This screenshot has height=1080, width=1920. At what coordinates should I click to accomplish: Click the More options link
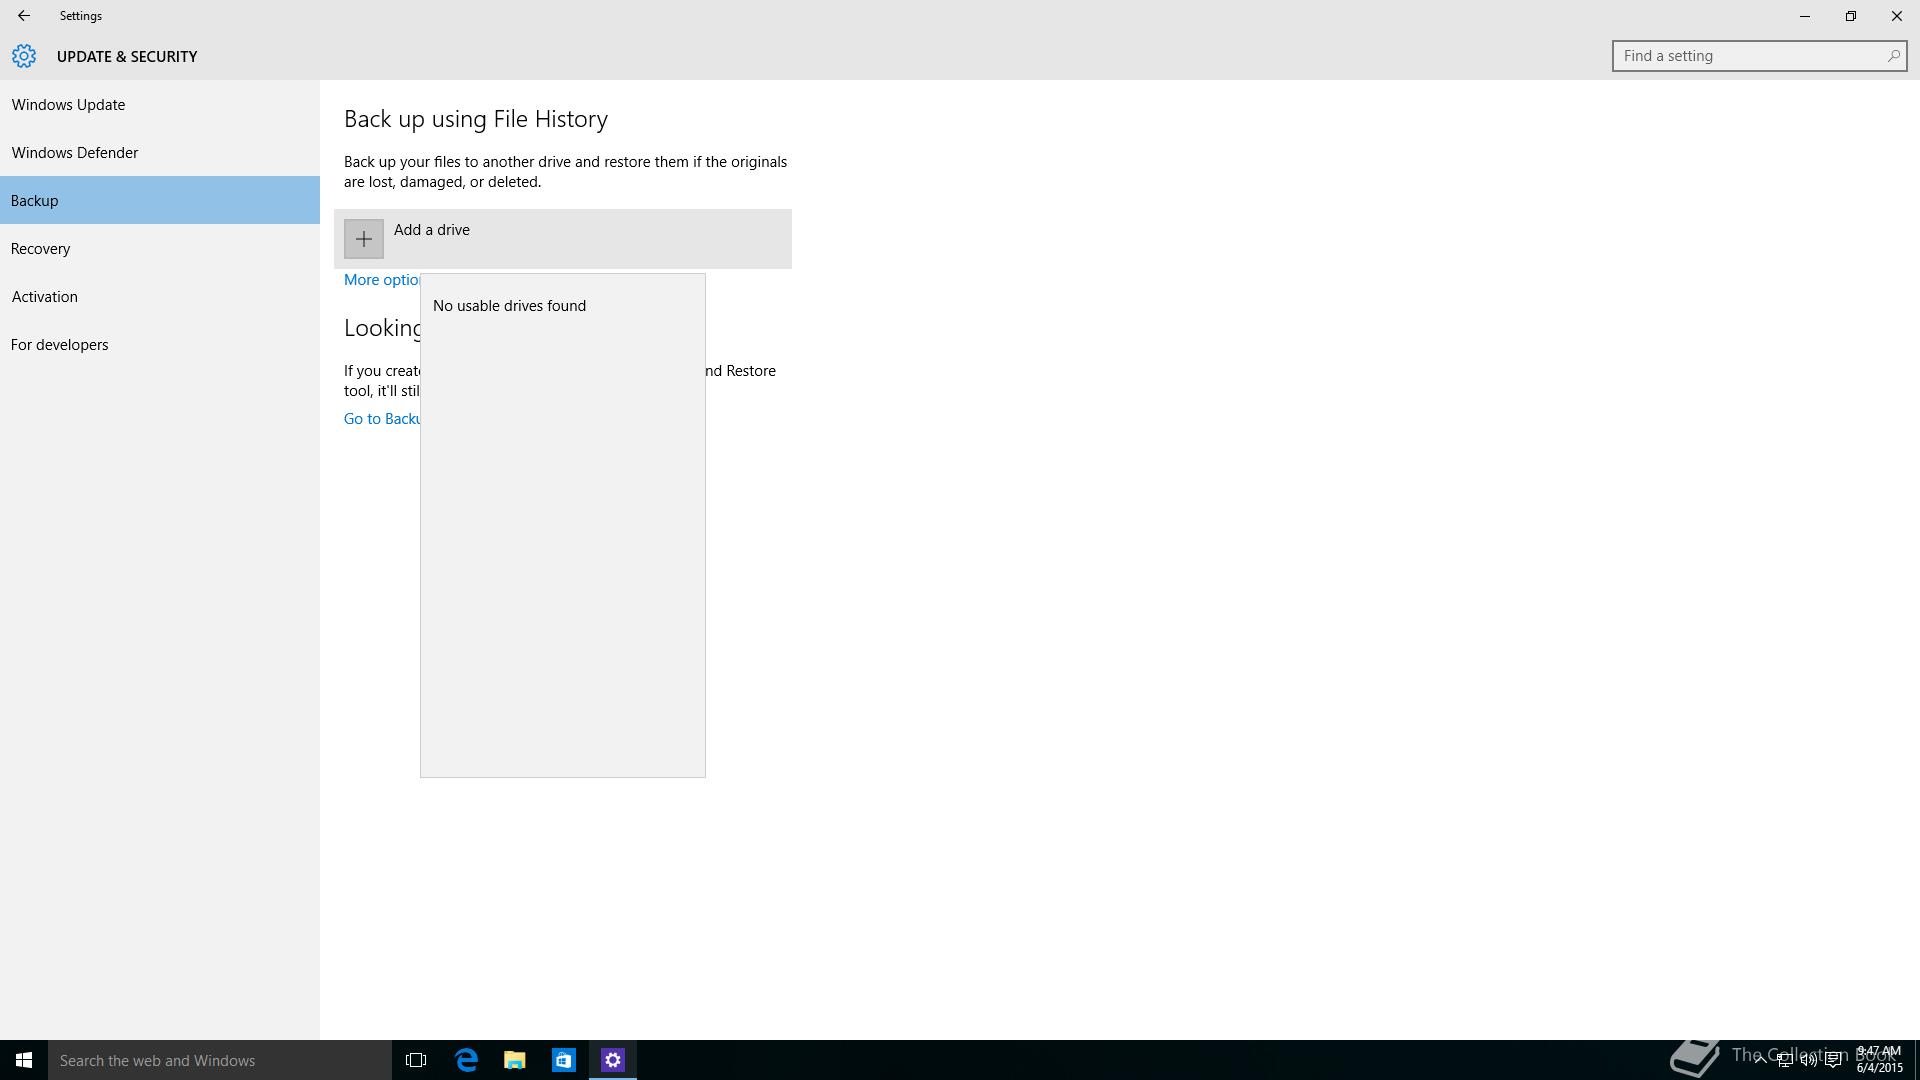click(381, 280)
